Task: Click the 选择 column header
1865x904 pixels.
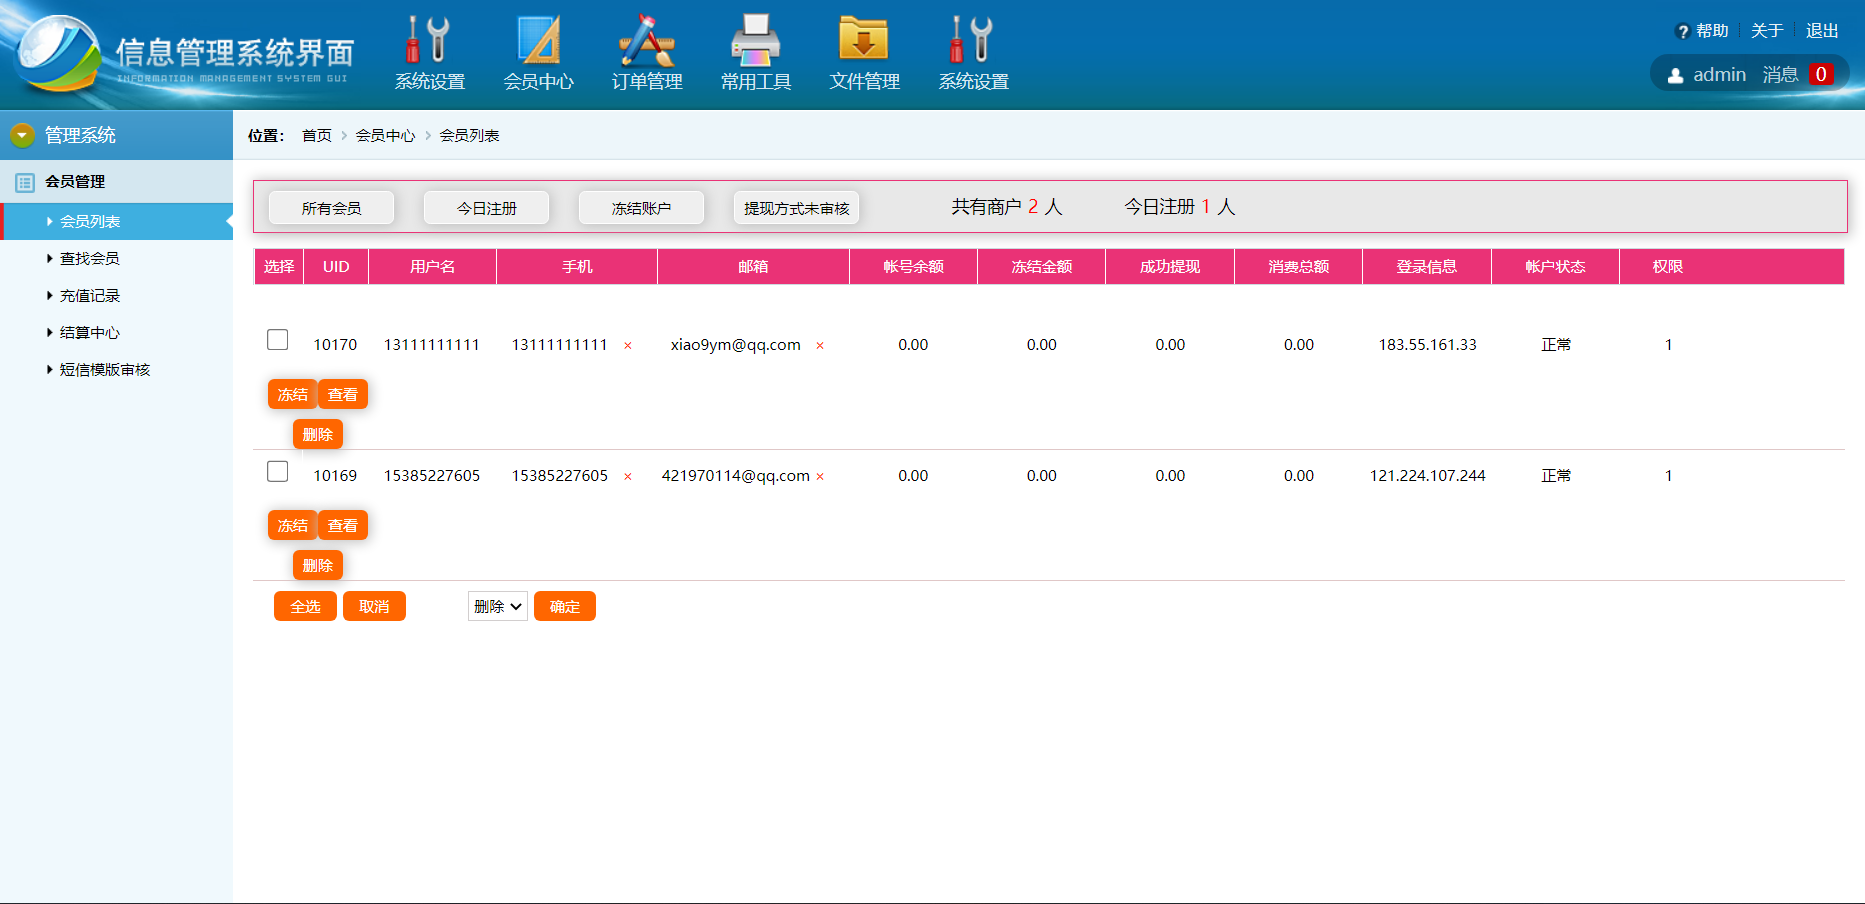Action: [279, 266]
